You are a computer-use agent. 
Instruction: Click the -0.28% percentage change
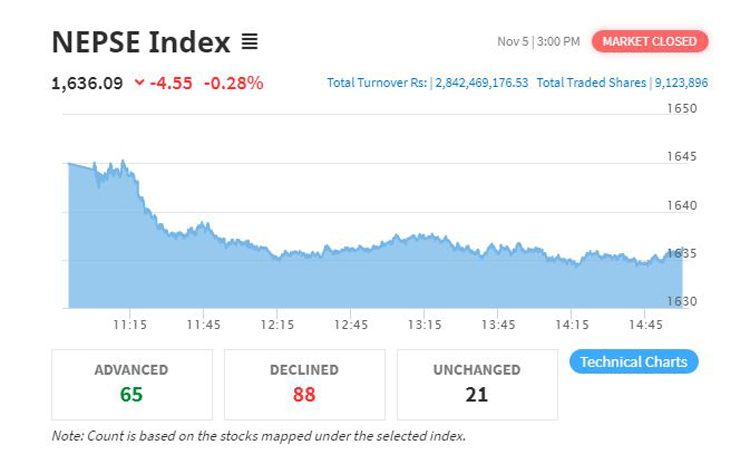[233, 83]
